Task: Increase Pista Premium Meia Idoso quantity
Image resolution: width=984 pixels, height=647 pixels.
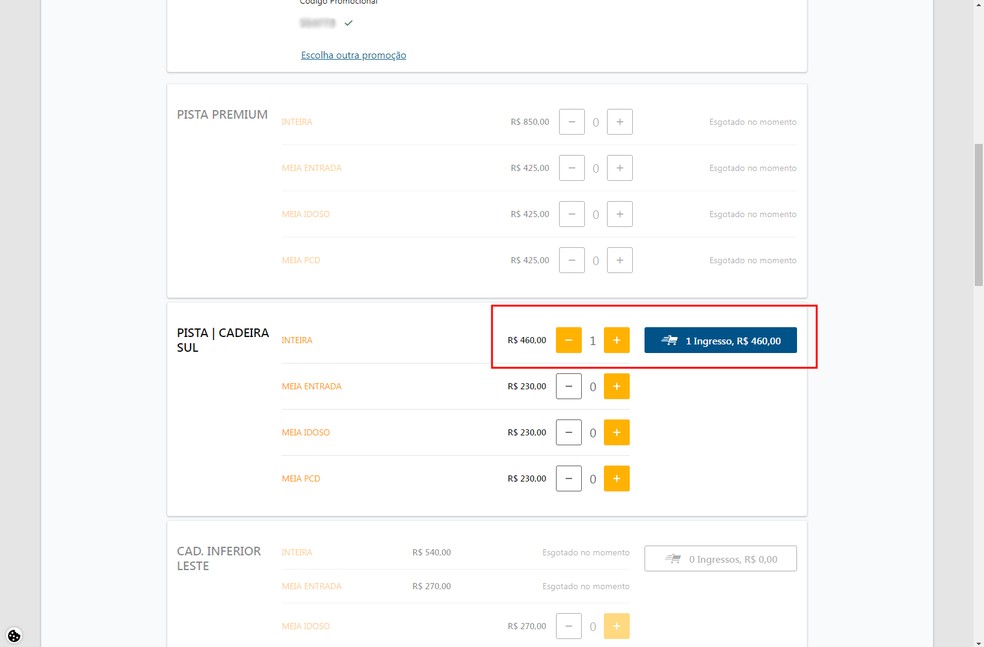Action: pyautogui.click(x=619, y=214)
